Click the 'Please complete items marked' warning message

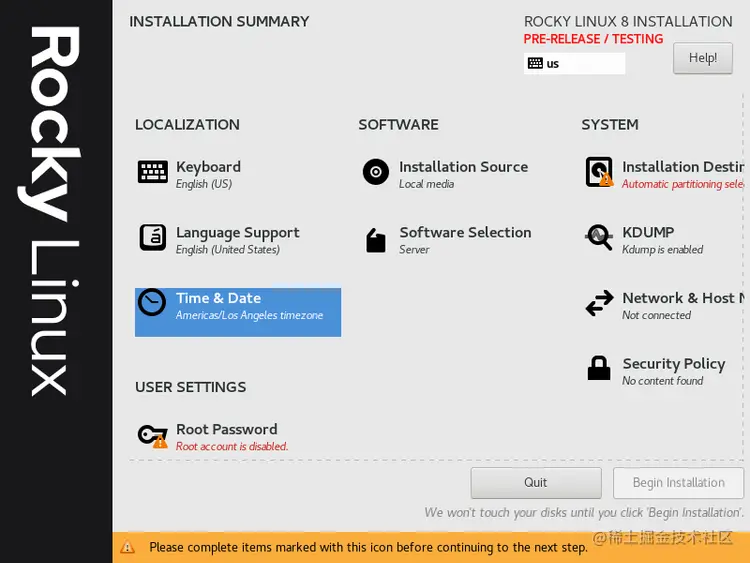coord(368,547)
